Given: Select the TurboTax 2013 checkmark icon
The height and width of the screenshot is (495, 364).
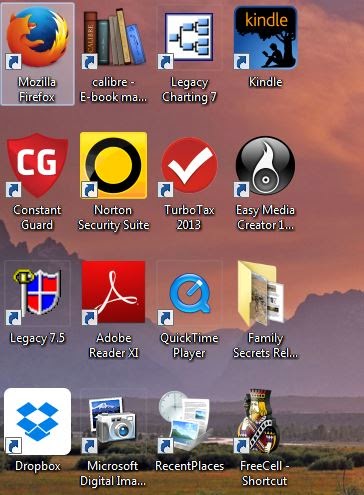Looking at the screenshot, I should [189, 165].
